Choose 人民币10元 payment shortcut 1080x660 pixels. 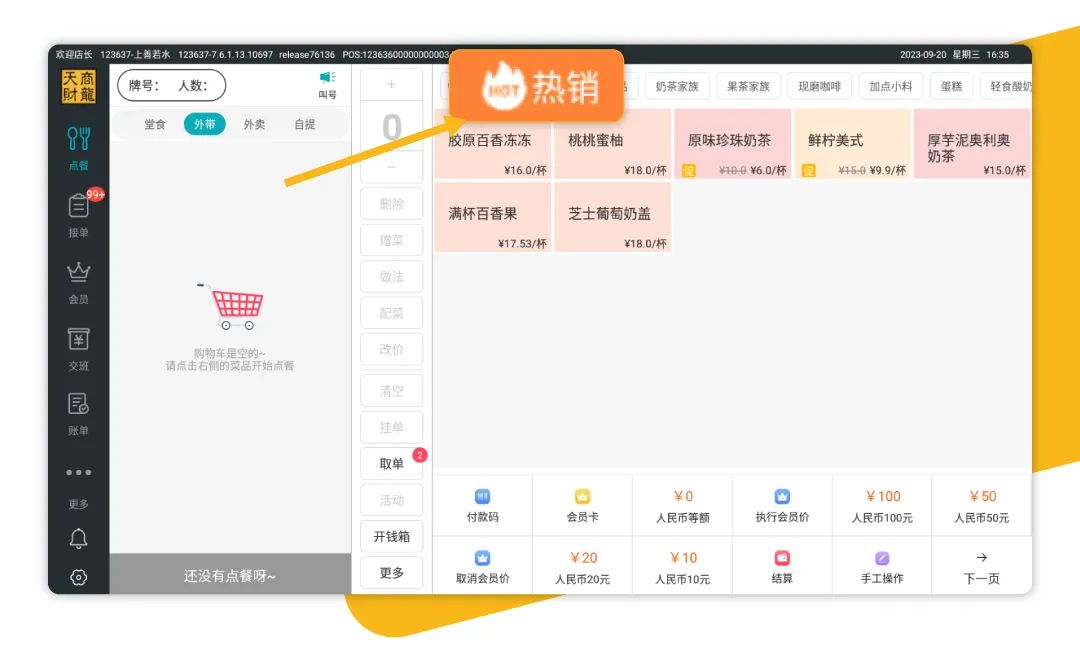click(x=683, y=566)
